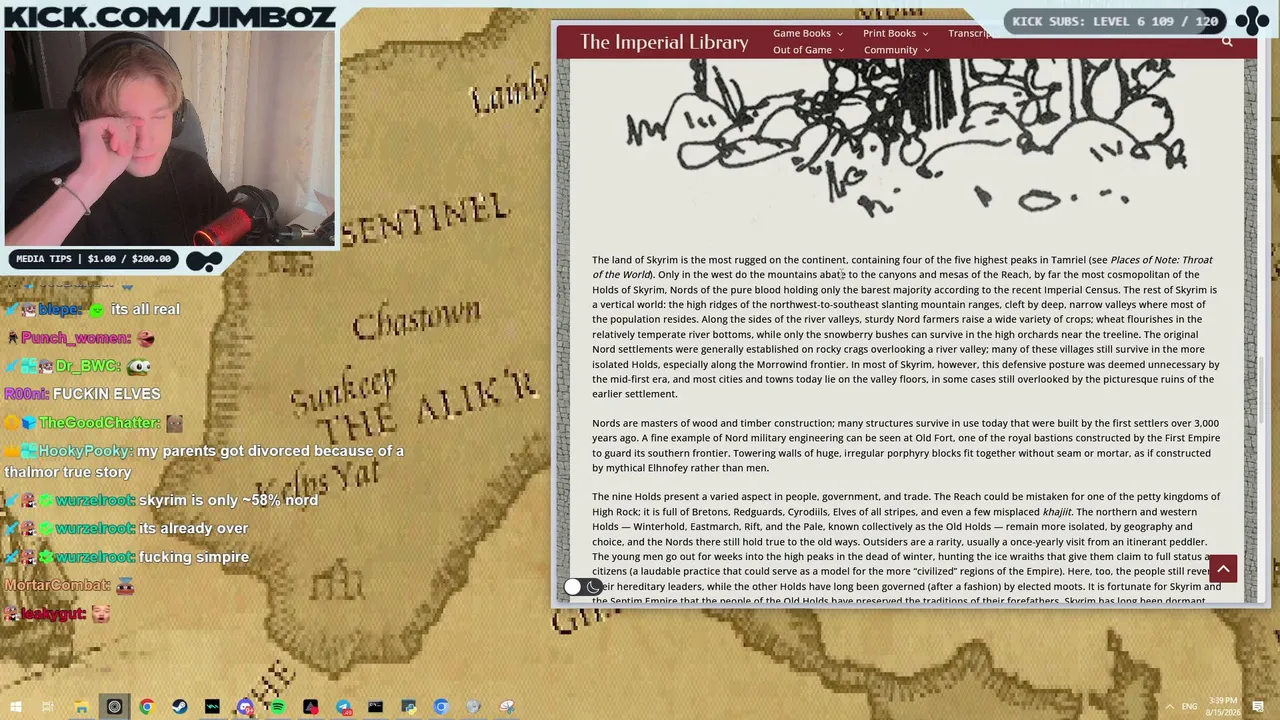Viewport: 1280px width, 720px height.
Task: Click the Skyrim sketch illustration
Action: pos(905,135)
